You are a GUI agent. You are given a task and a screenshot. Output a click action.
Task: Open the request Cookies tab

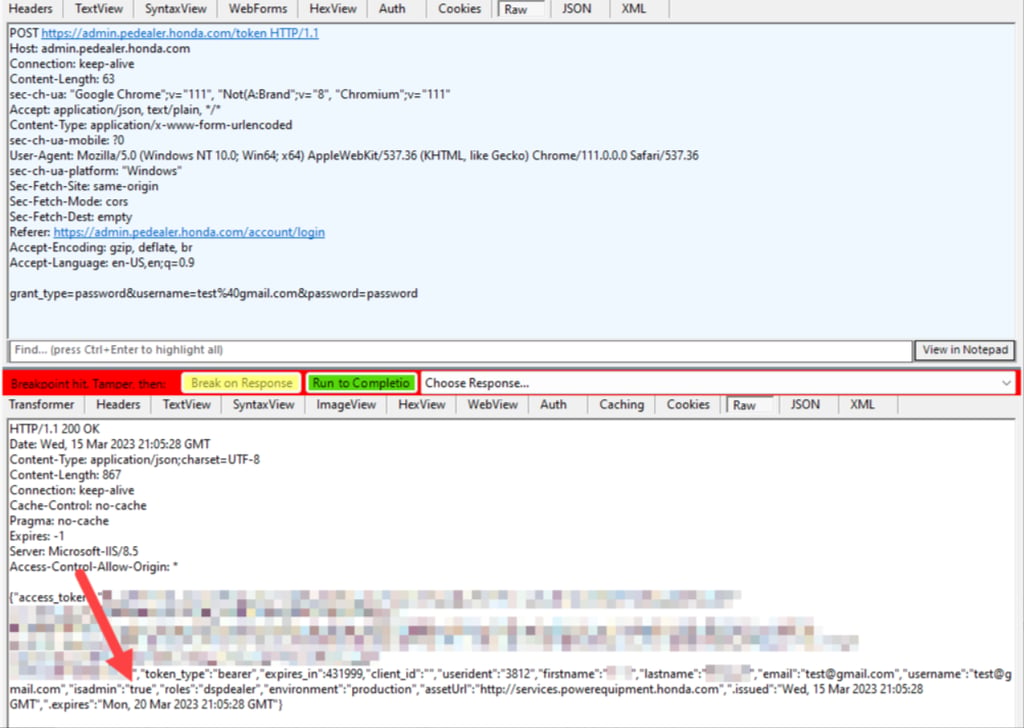tap(459, 8)
